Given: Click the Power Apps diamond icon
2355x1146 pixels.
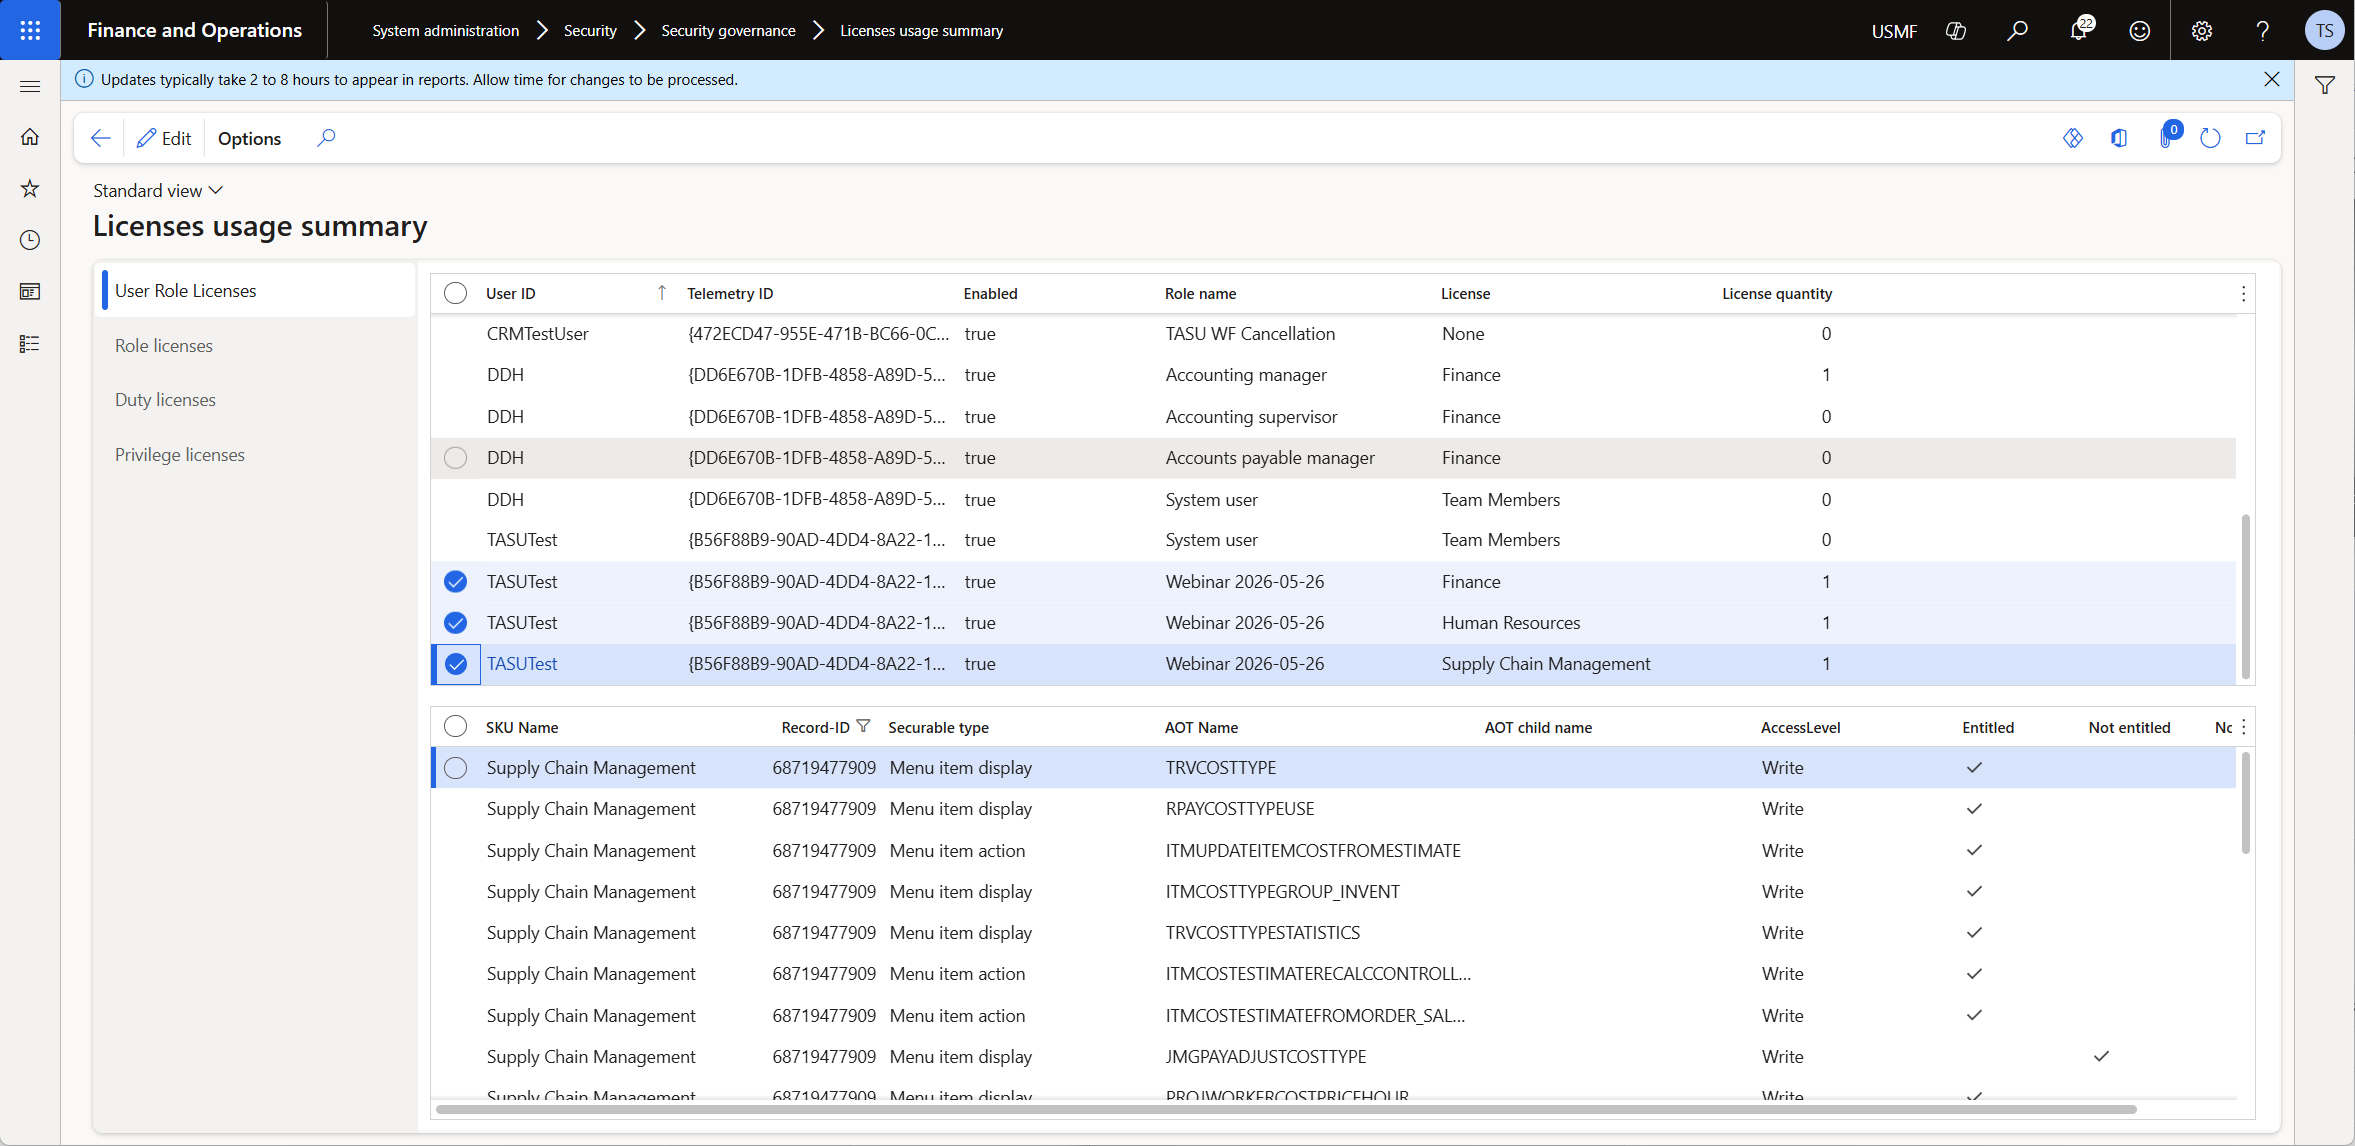Looking at the screenshot, I should [x=2073, y=138].
